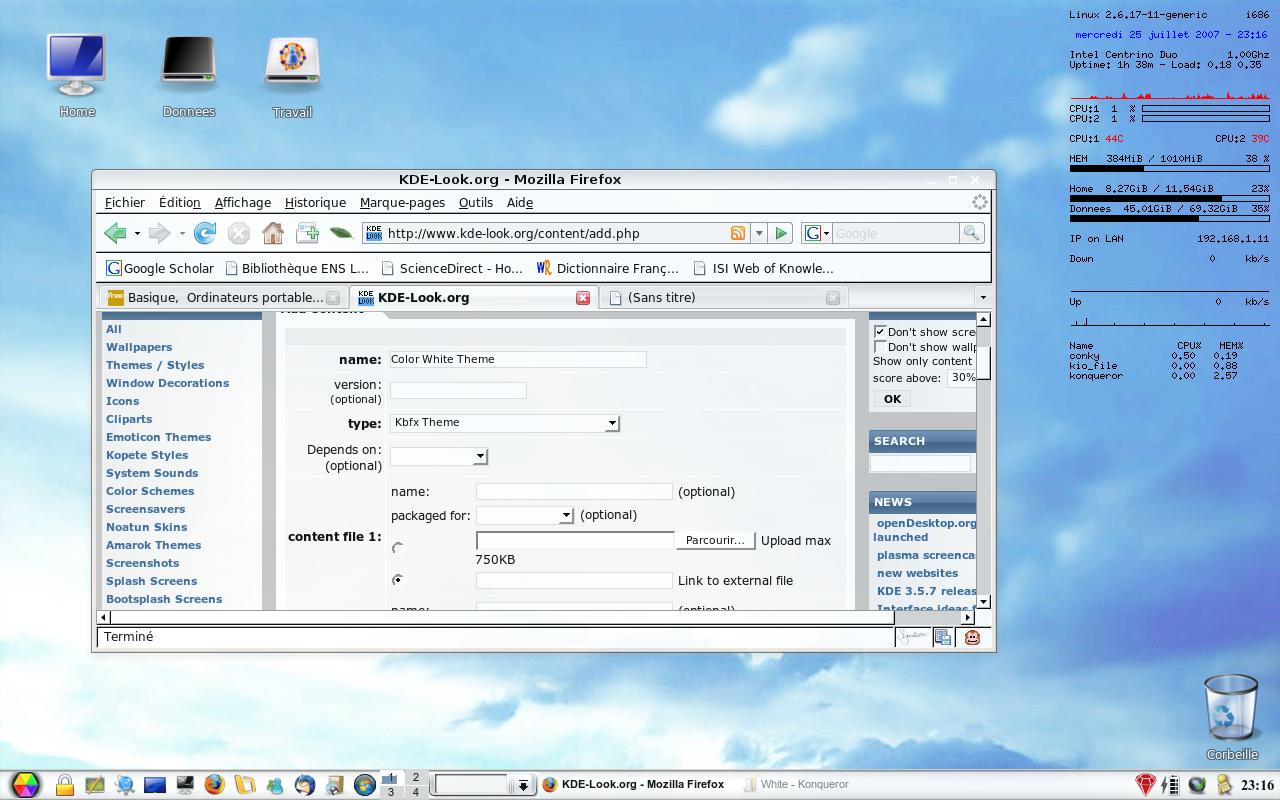Open the Édition menu
Viewport: 1280px width, 800px height.
(179, 202)
